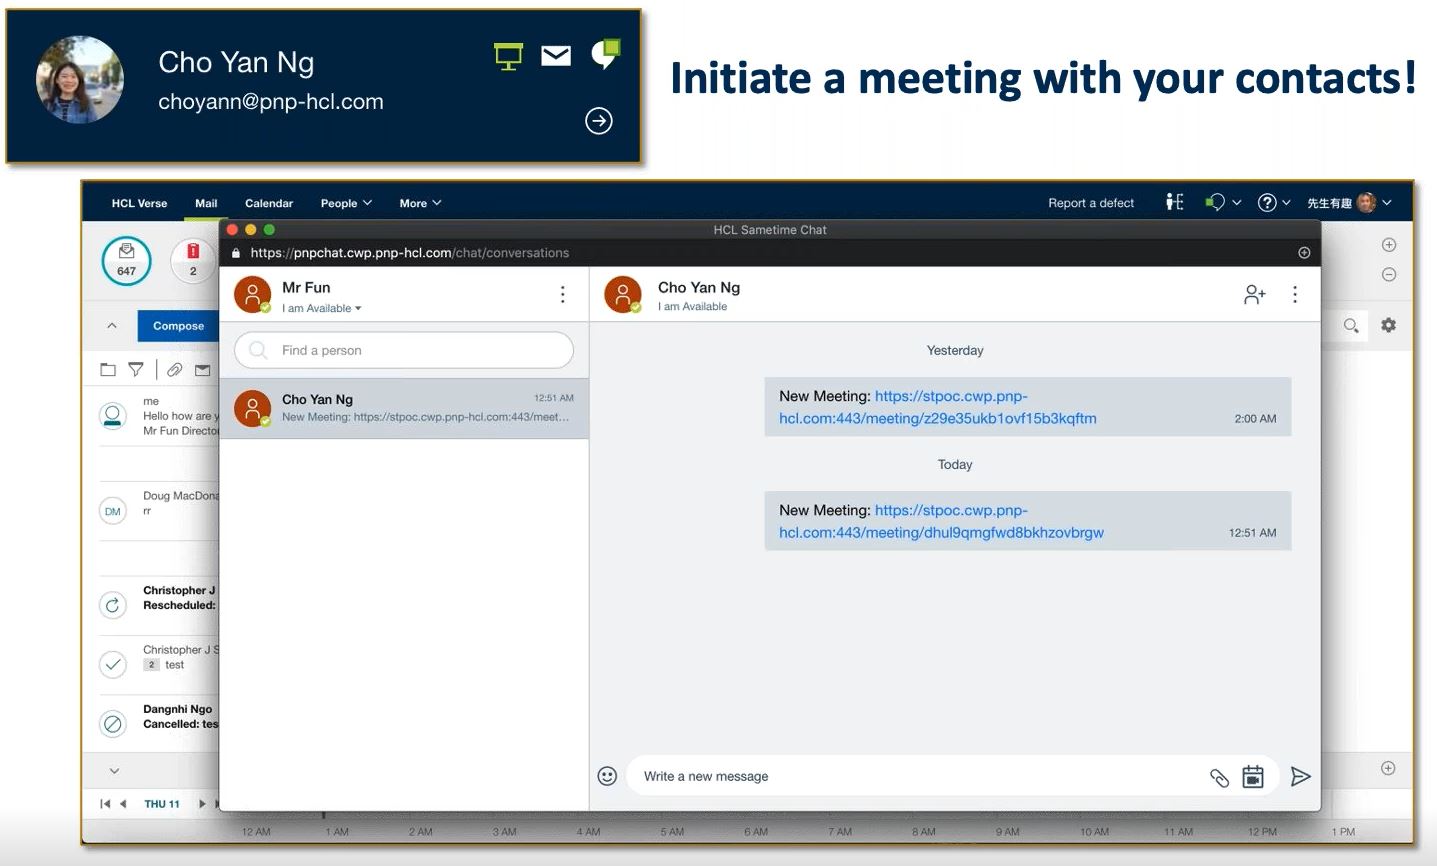Go to previous day in calendar bar
Screen dimensions: 1437x866
point(123,804)
